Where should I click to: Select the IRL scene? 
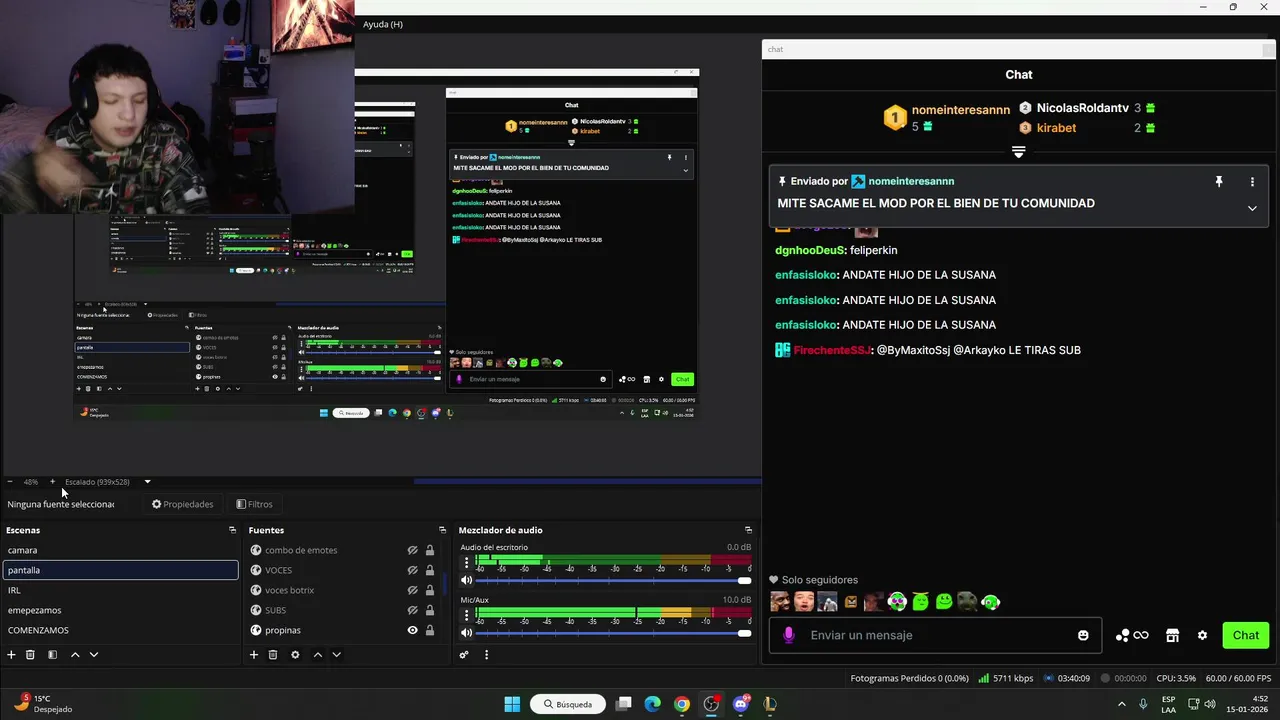point(120,590)
